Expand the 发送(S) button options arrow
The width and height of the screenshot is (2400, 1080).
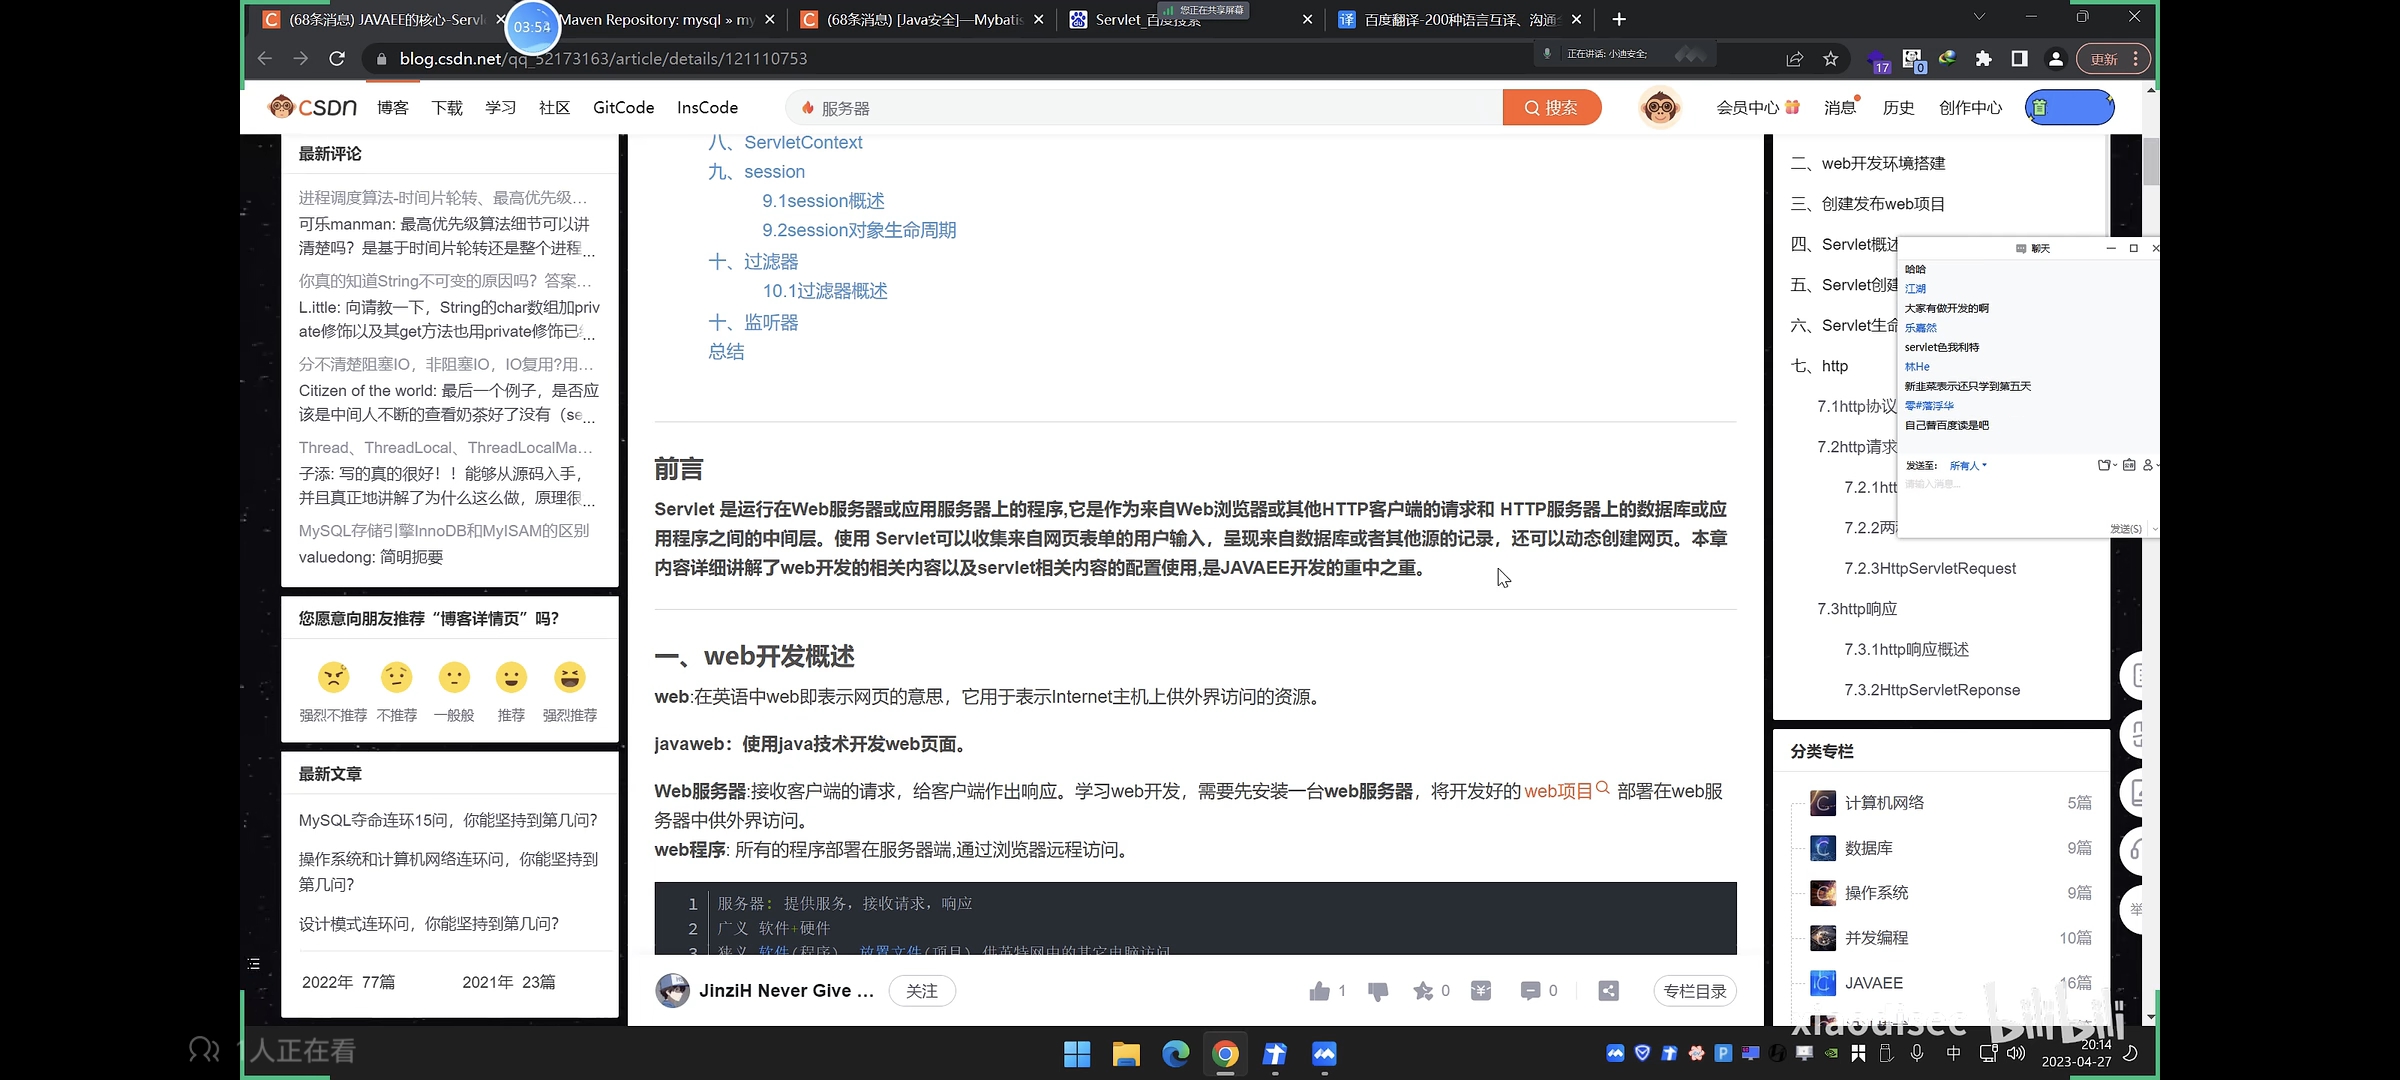(2154, 529)
